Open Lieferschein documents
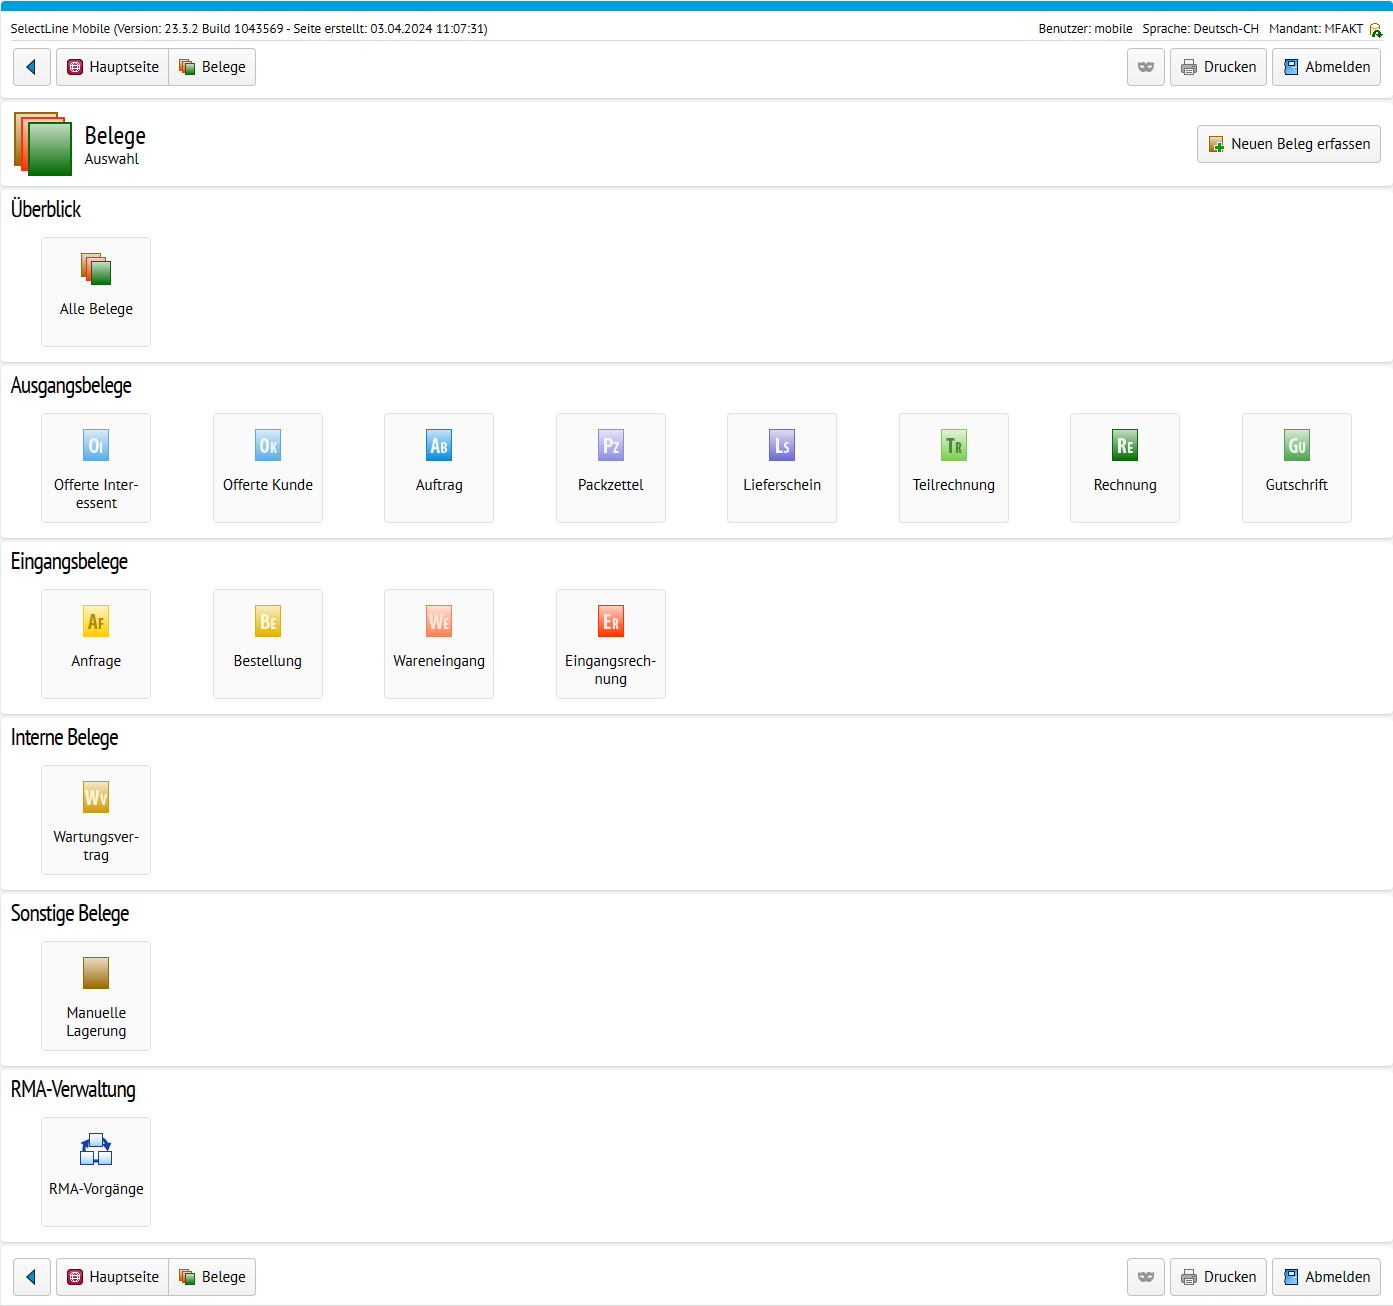1393x1306 pixels. [x=782, y=468]
